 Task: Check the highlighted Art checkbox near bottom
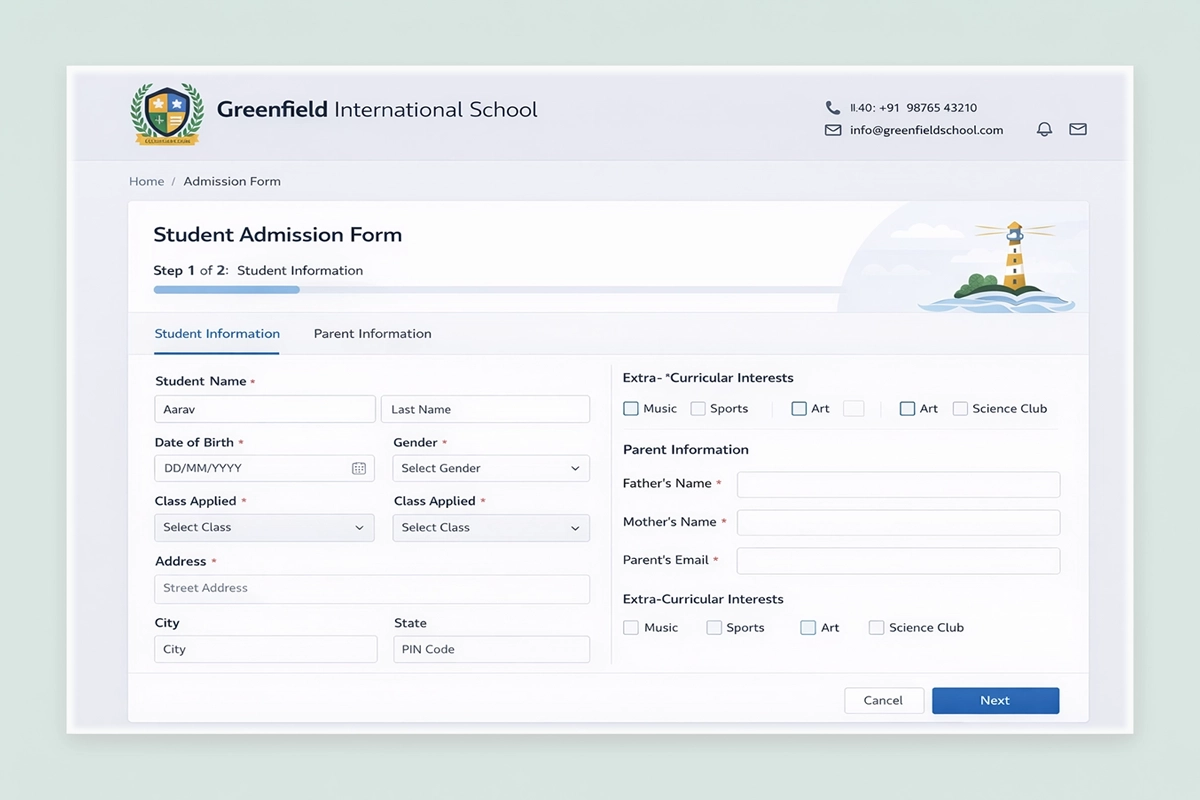[x=806, y=627]
